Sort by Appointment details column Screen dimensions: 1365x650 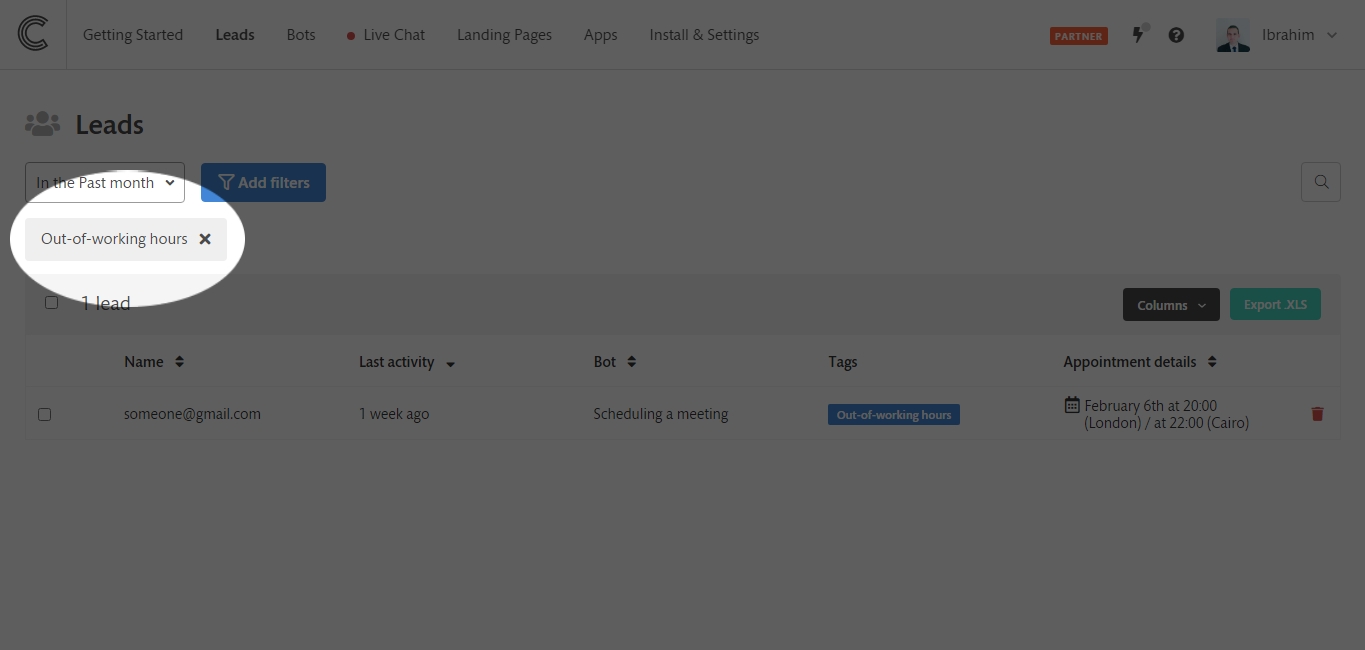1140,362
